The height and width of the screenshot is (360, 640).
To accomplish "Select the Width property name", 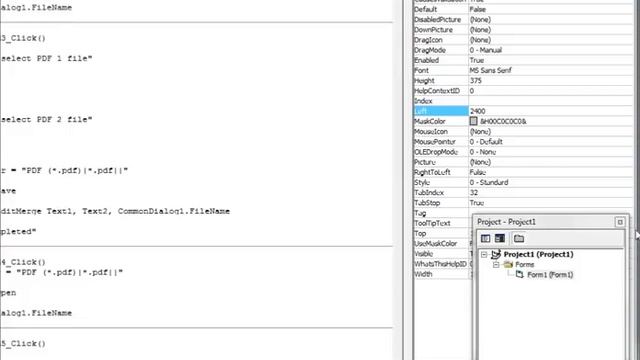I will coord(423,274).
